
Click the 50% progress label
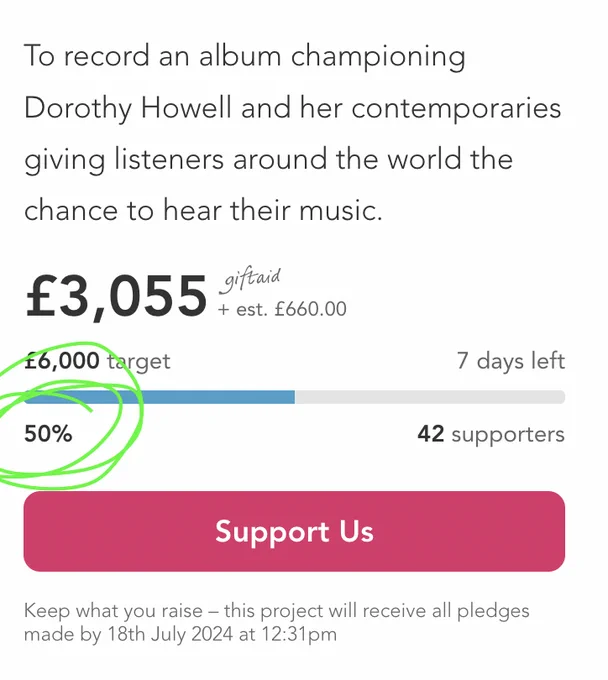48,434
